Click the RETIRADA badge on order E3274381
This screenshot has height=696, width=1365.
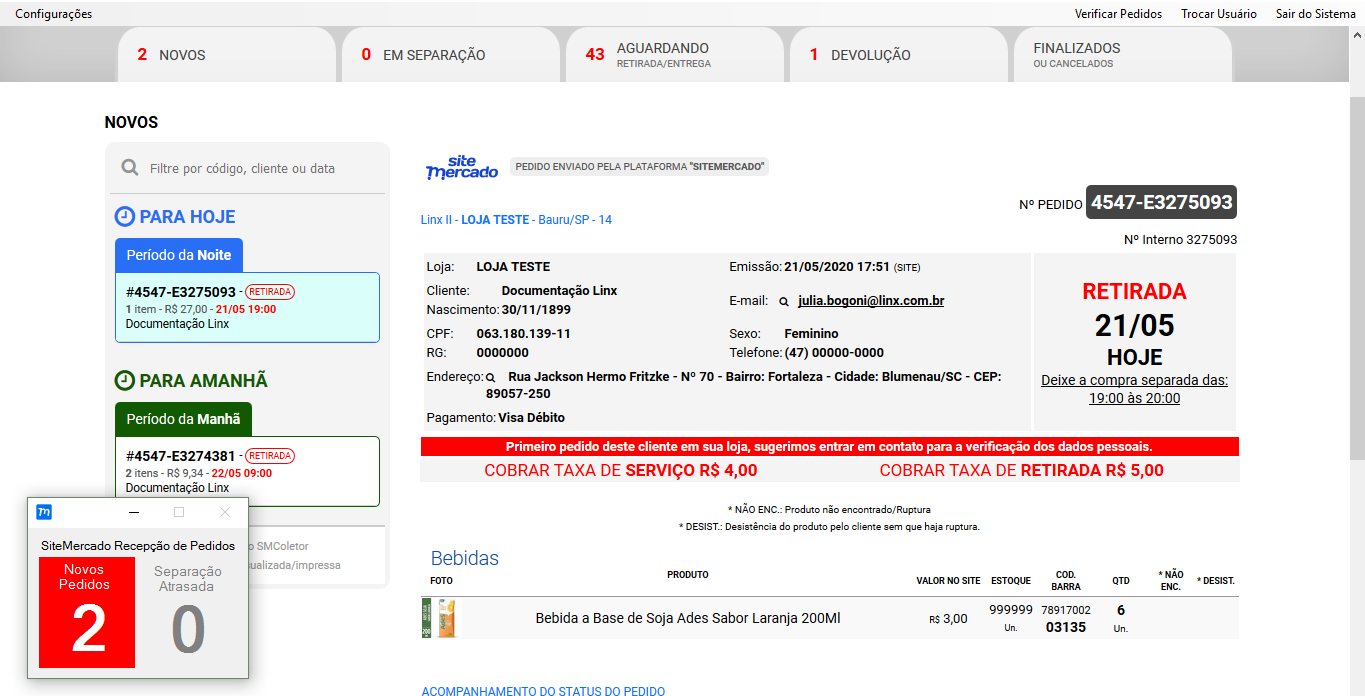point(270,456)
